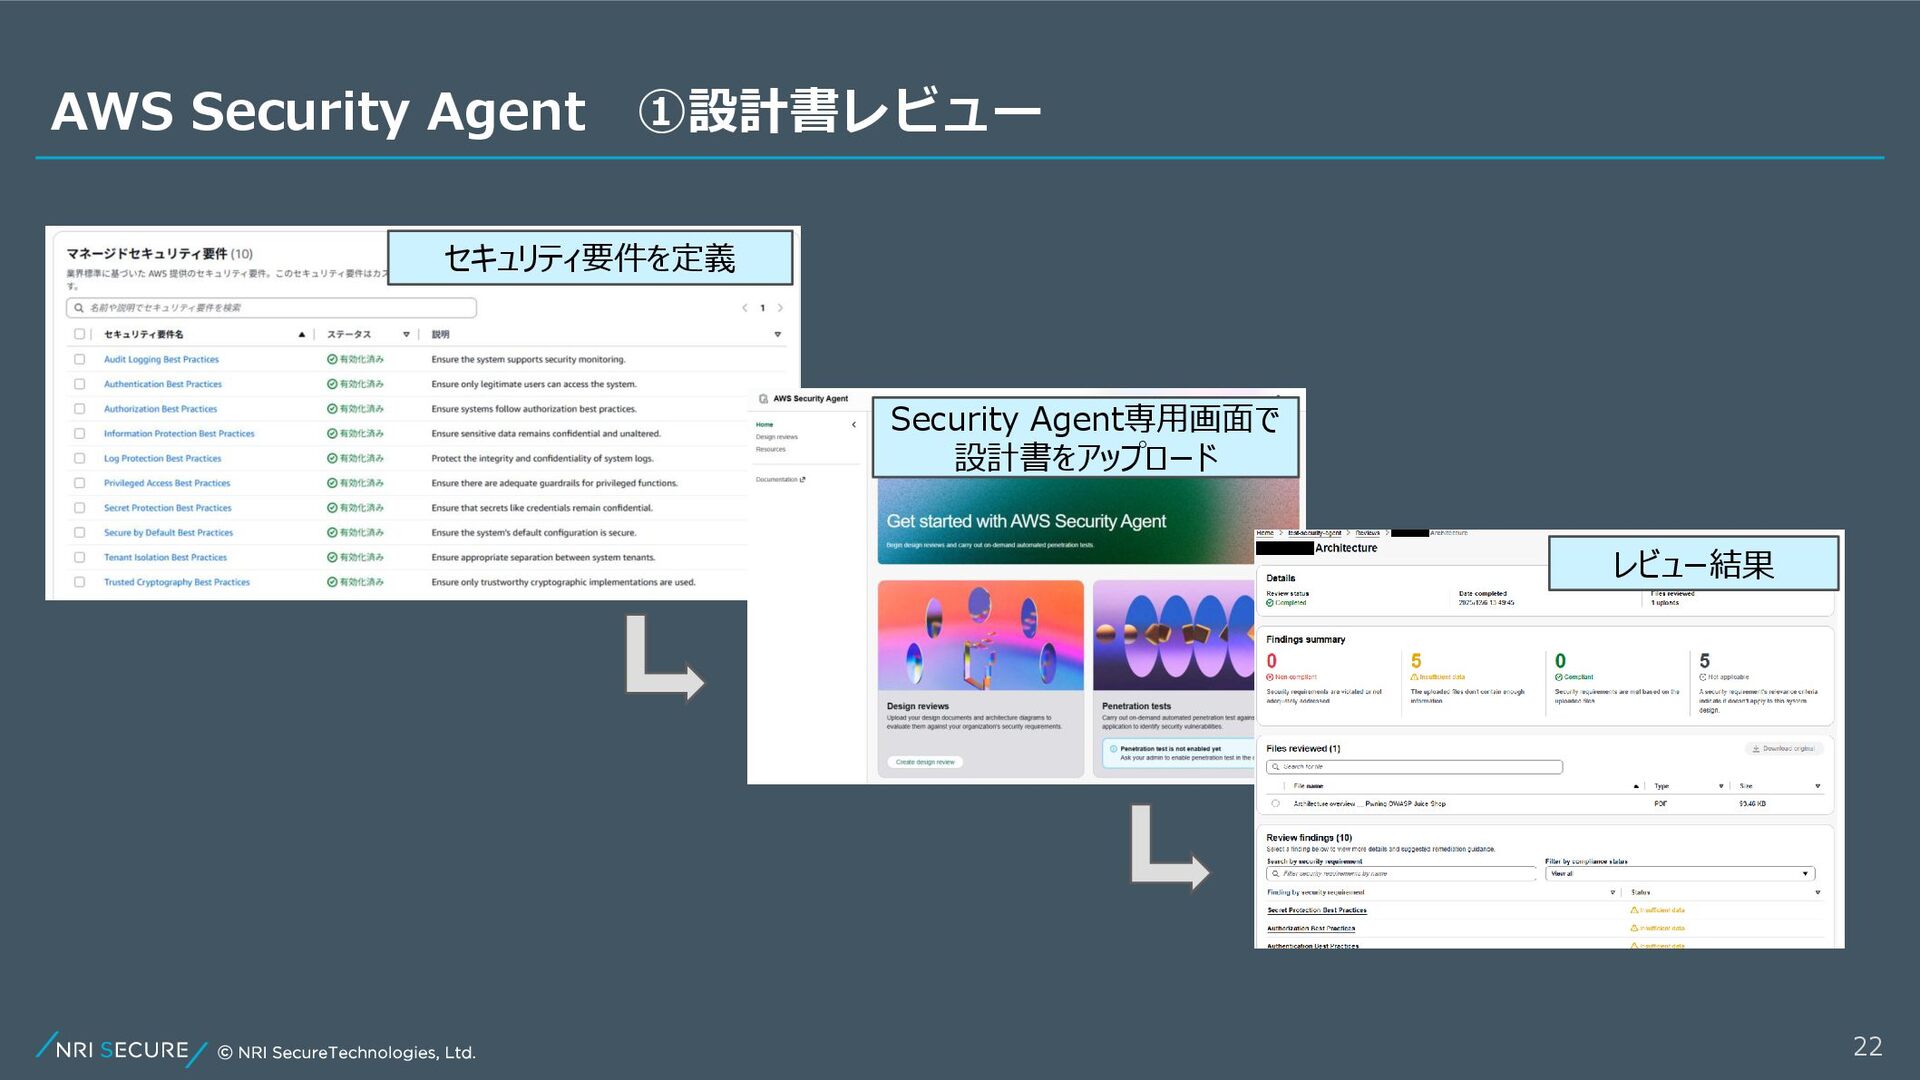
Task: Open the Filter by compliance status dropdown
Action: pyautogui.click(x=1680, y=874)
